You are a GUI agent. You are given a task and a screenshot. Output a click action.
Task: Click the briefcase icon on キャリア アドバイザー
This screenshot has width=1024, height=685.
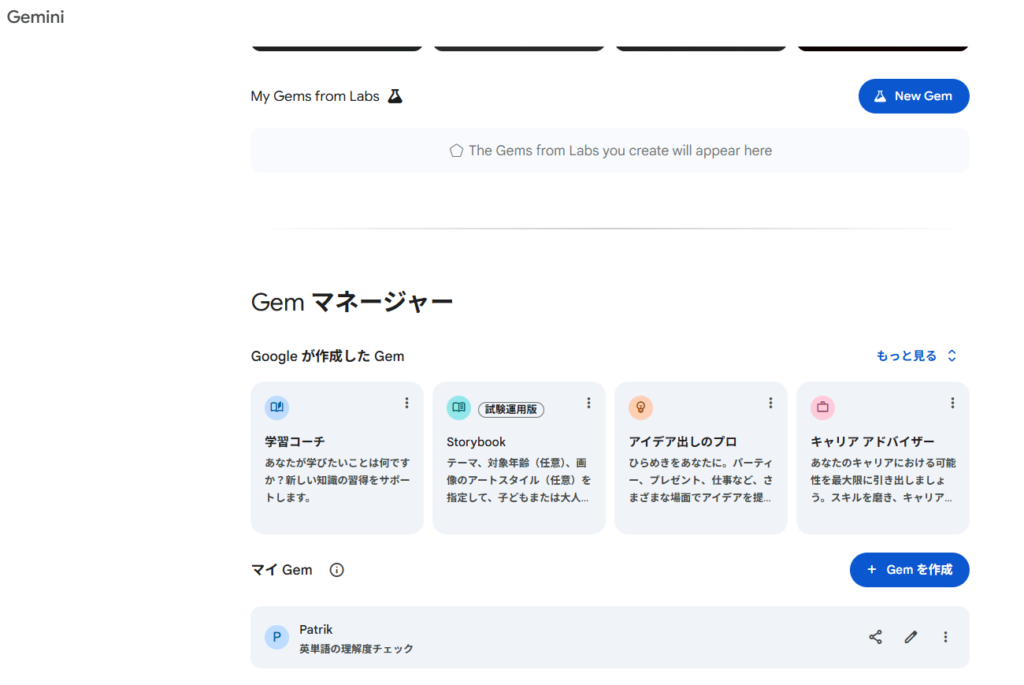[822, 407]
